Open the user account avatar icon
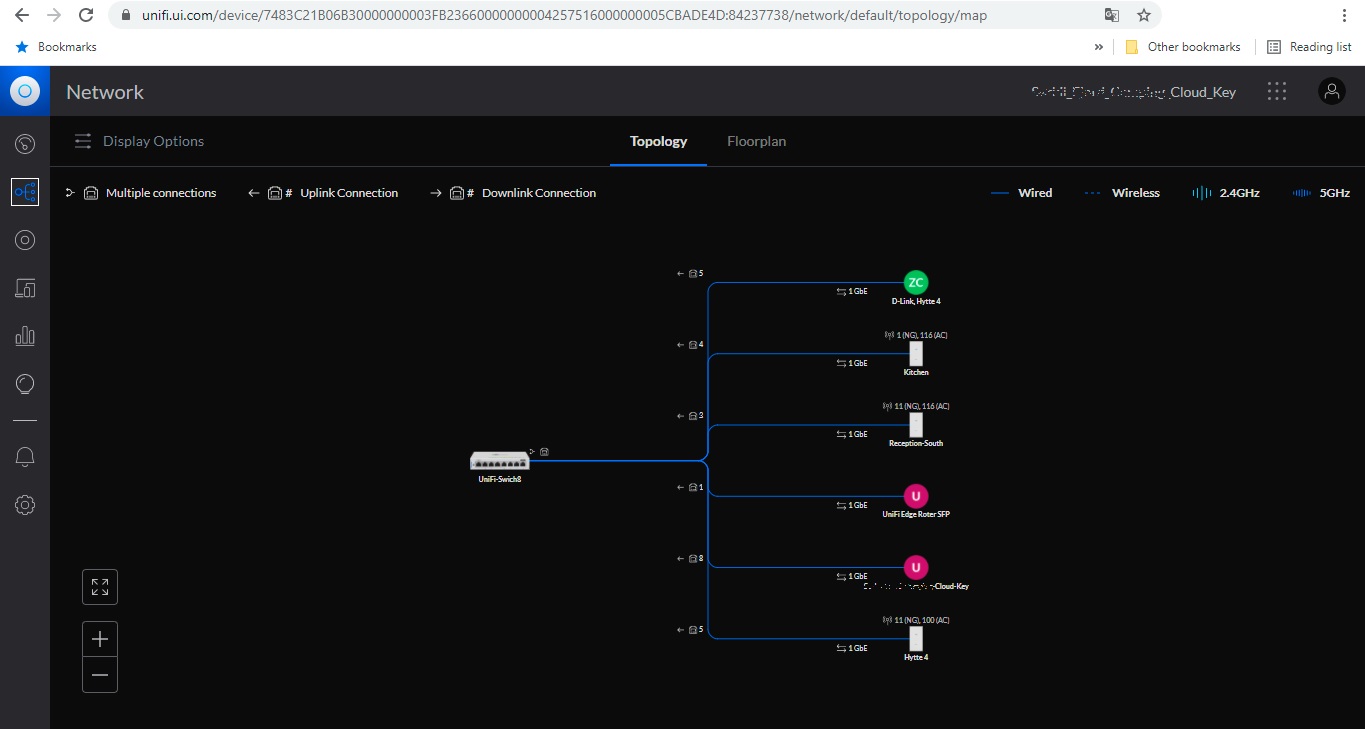Viewport: 1365px width, 729px height. [x=1332, y=92]
